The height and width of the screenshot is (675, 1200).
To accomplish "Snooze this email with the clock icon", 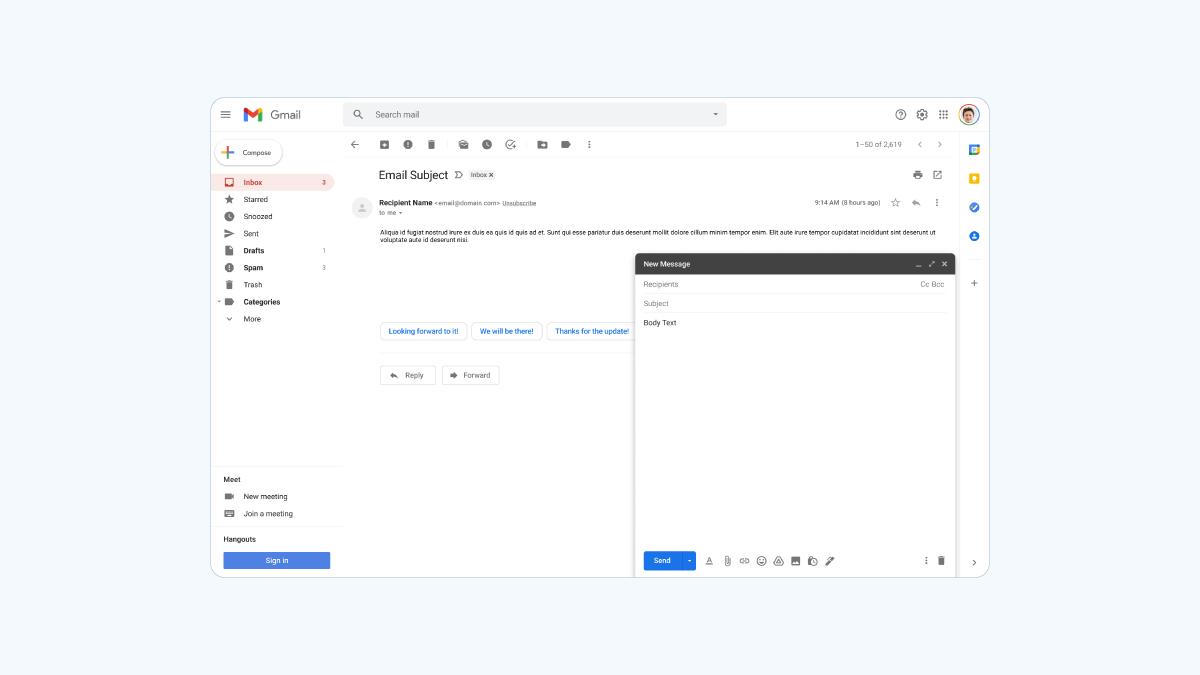I will pyautogui.click(x=487, y=145).
